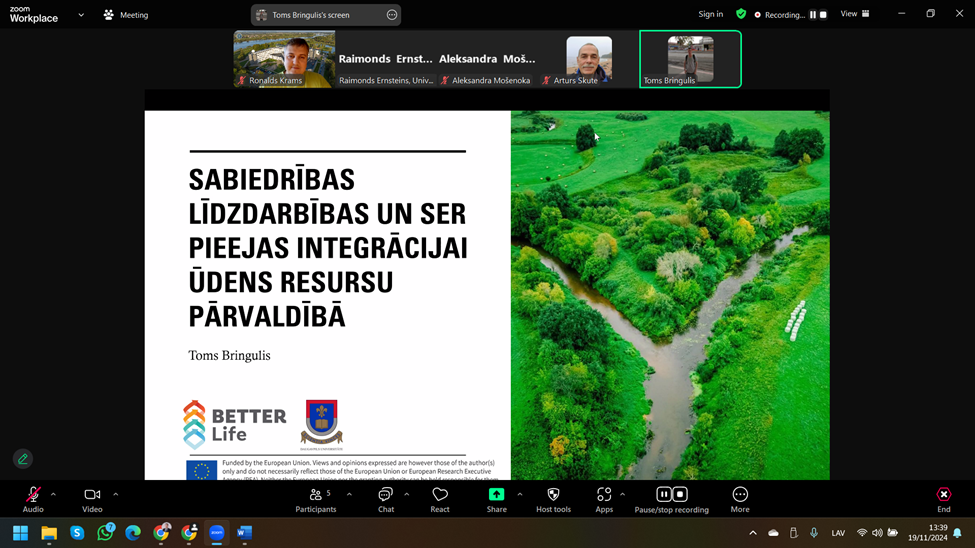Open the Windows Start menu
Screen dimensions: 975x548
pyautogui.click(x=21, y=533)
